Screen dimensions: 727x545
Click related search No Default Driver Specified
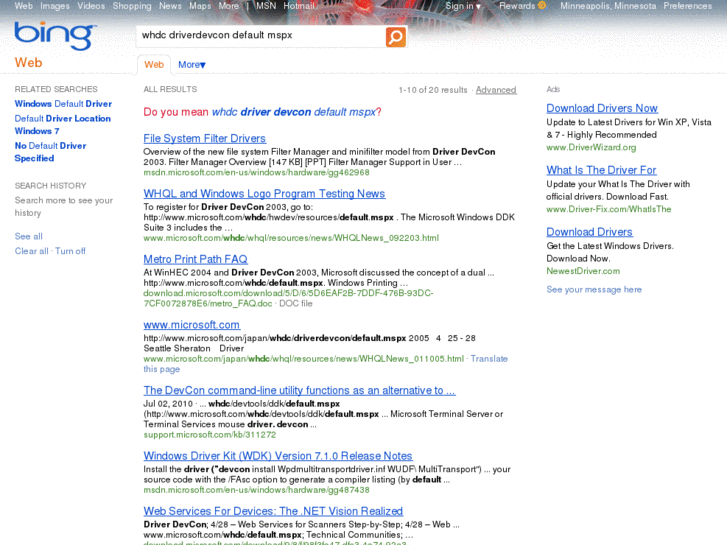tap(50, 152)
